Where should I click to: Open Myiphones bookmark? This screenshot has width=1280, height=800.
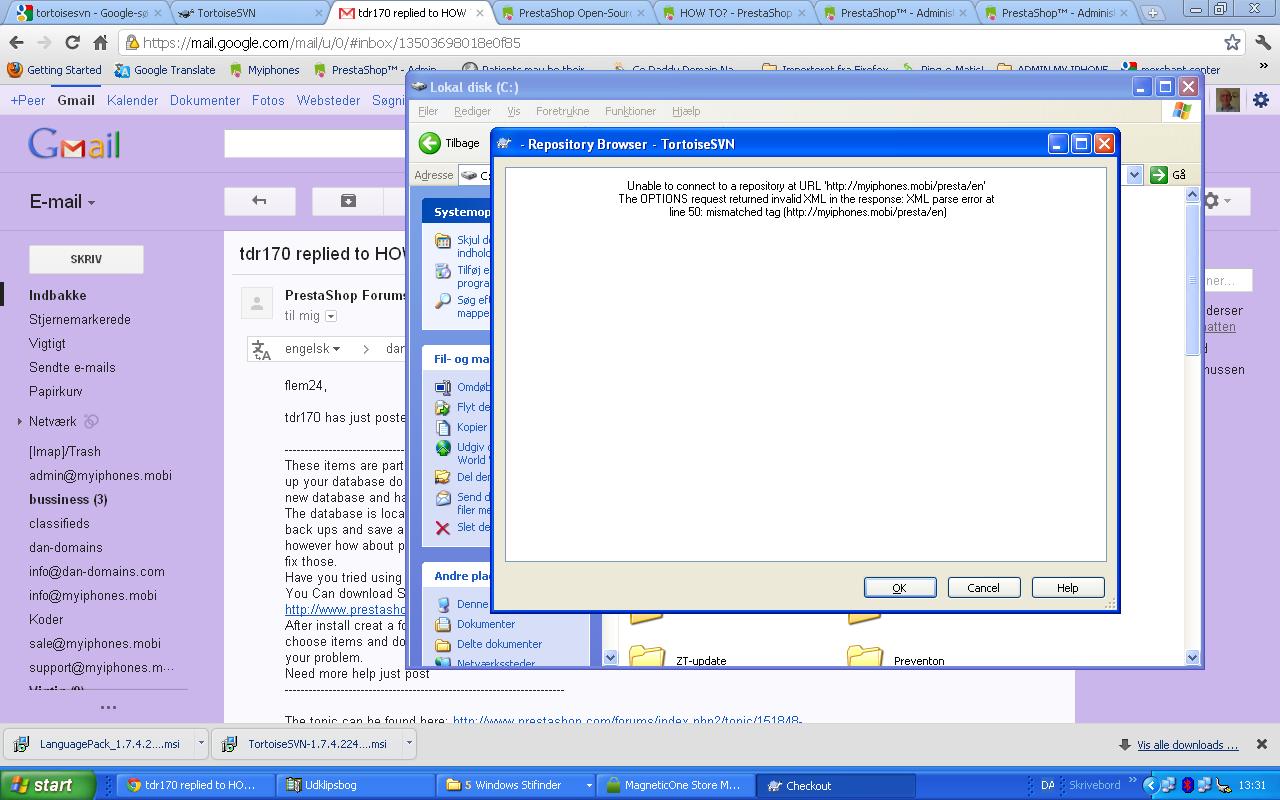click(265, 70)
